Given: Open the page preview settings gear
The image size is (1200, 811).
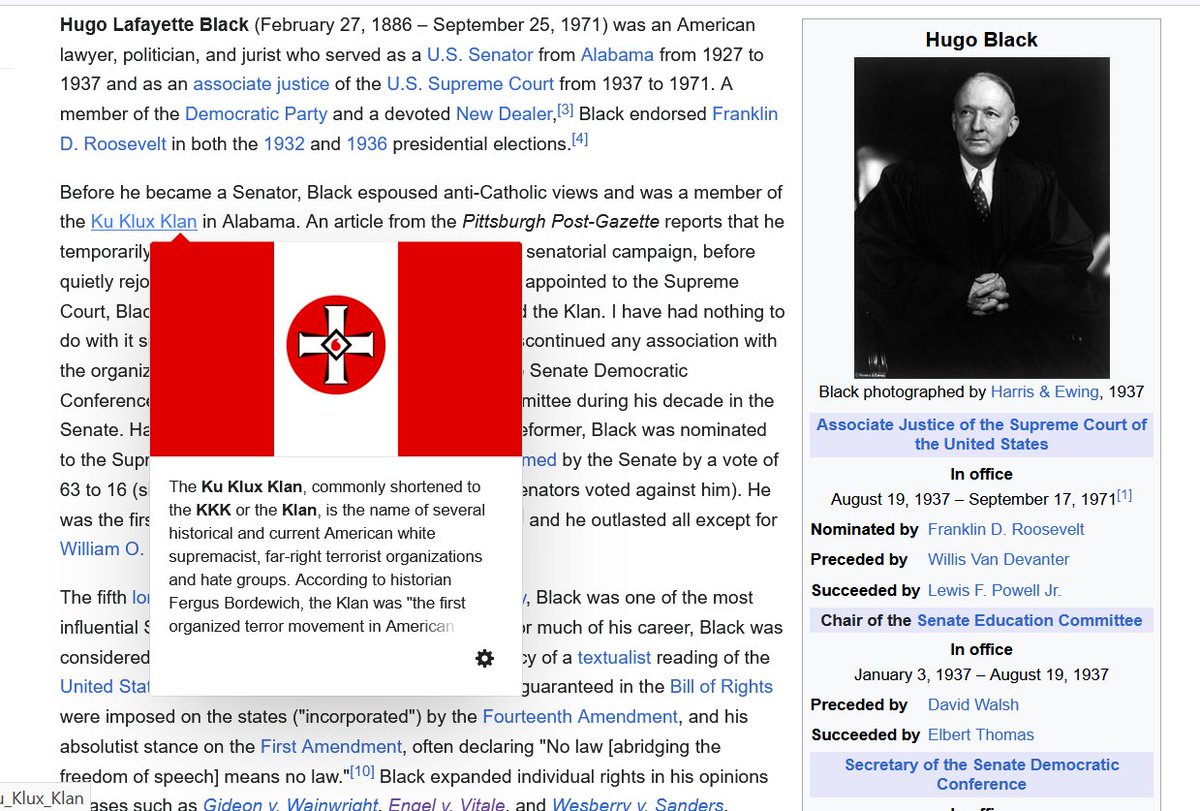Looking at the screenshot, I should (x=484, y=658).
